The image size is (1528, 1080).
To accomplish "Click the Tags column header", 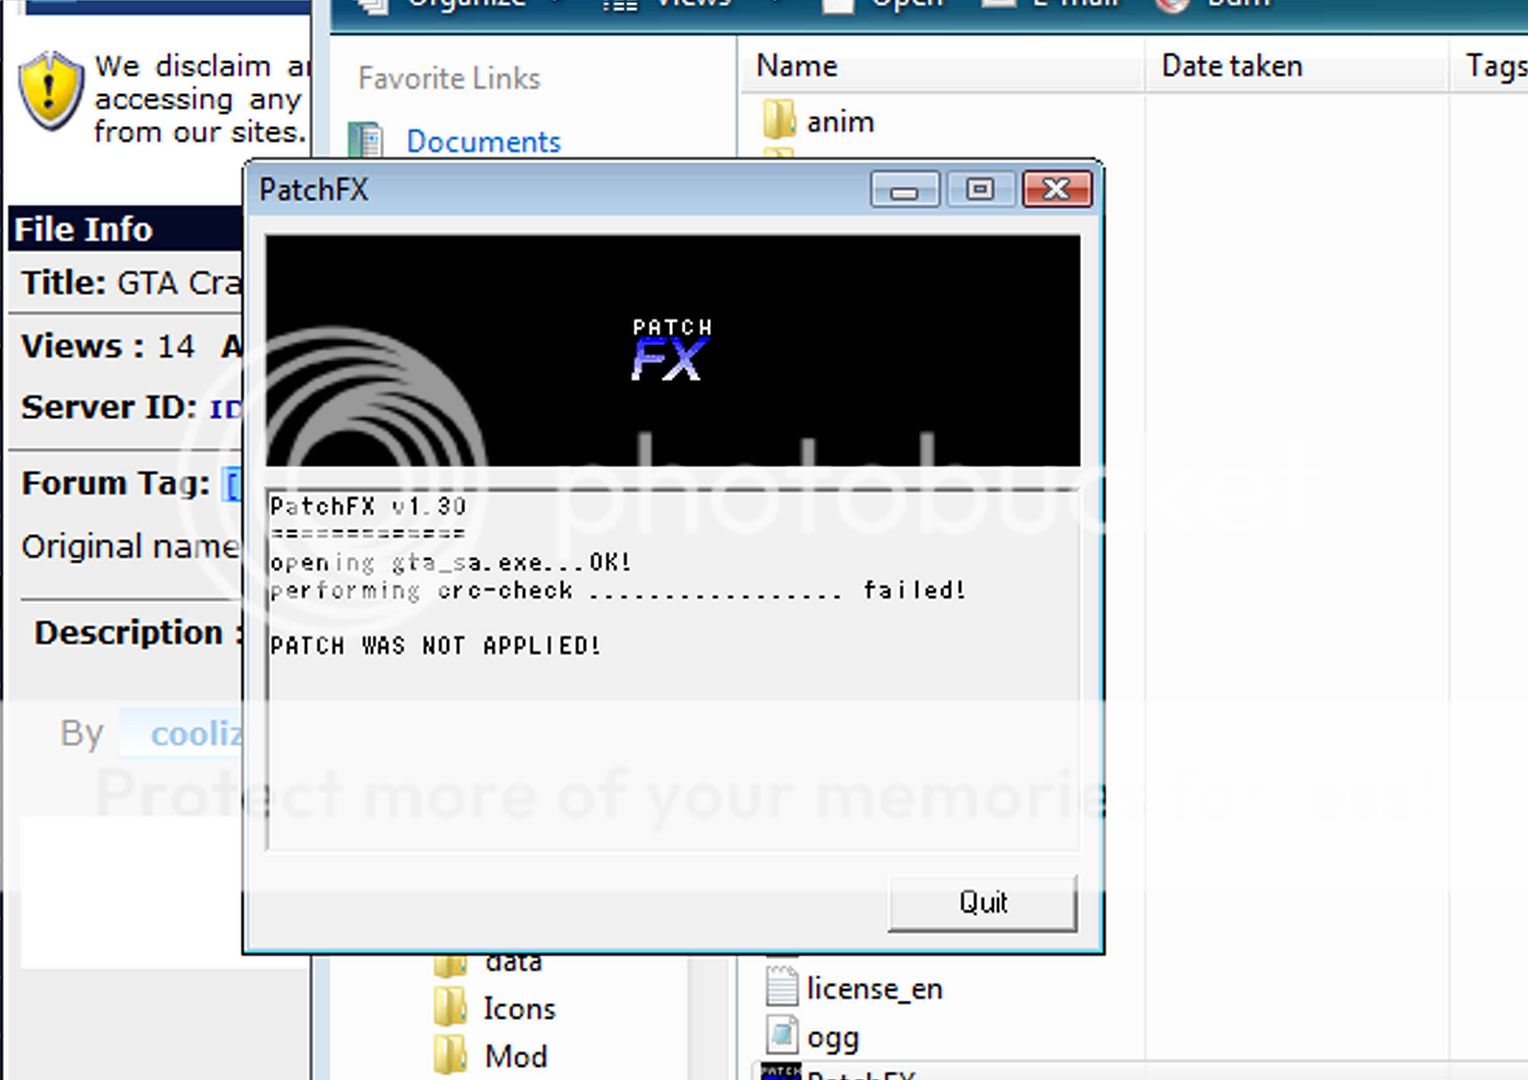I will point(1494,66).
